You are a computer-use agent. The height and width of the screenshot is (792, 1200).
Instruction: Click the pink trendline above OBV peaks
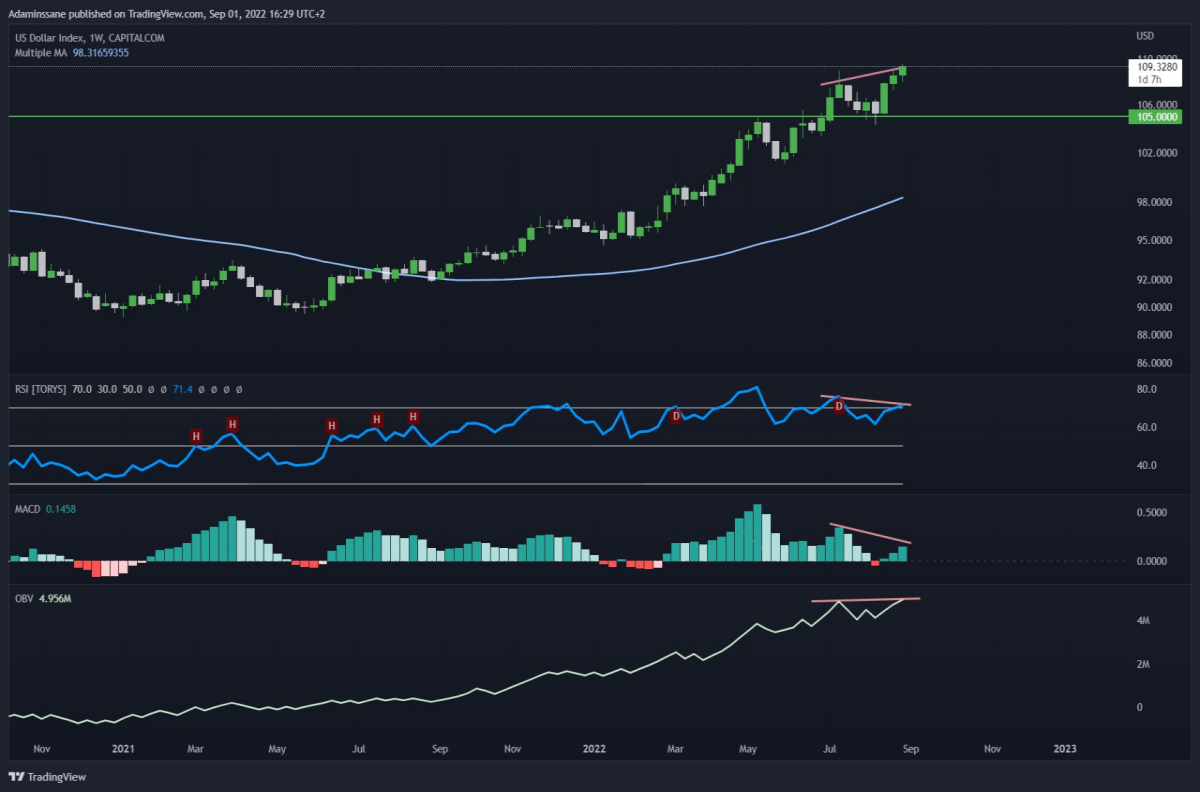[x=866, y=599]
